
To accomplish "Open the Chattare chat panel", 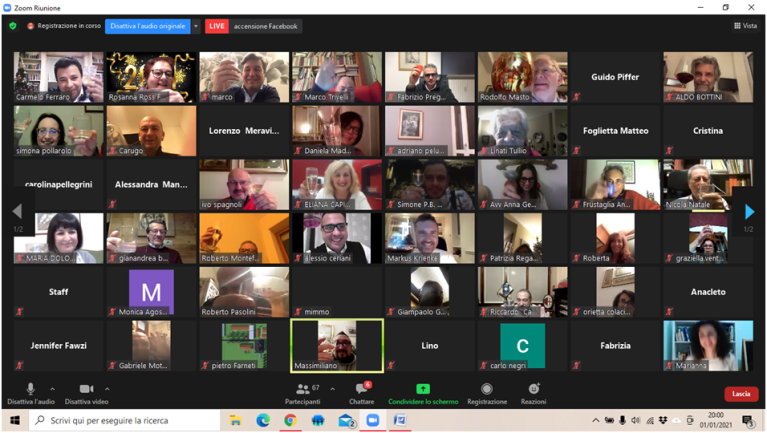I will coord(362,389).
